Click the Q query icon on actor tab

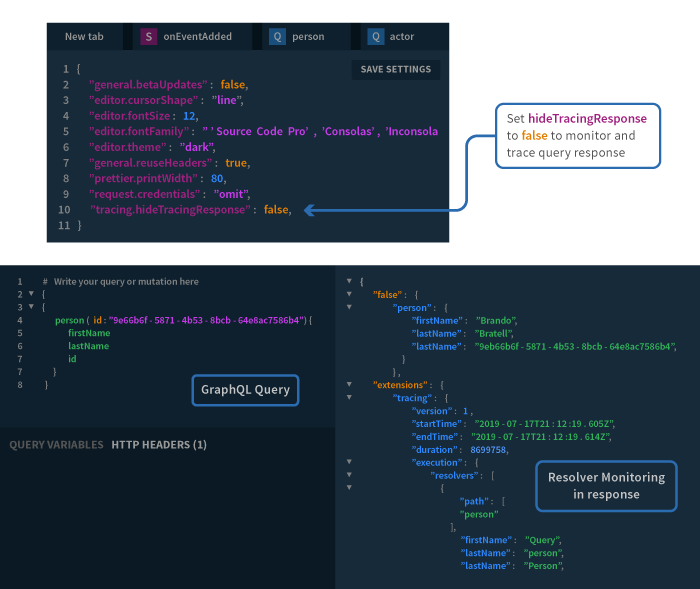(x=375, y=37)
